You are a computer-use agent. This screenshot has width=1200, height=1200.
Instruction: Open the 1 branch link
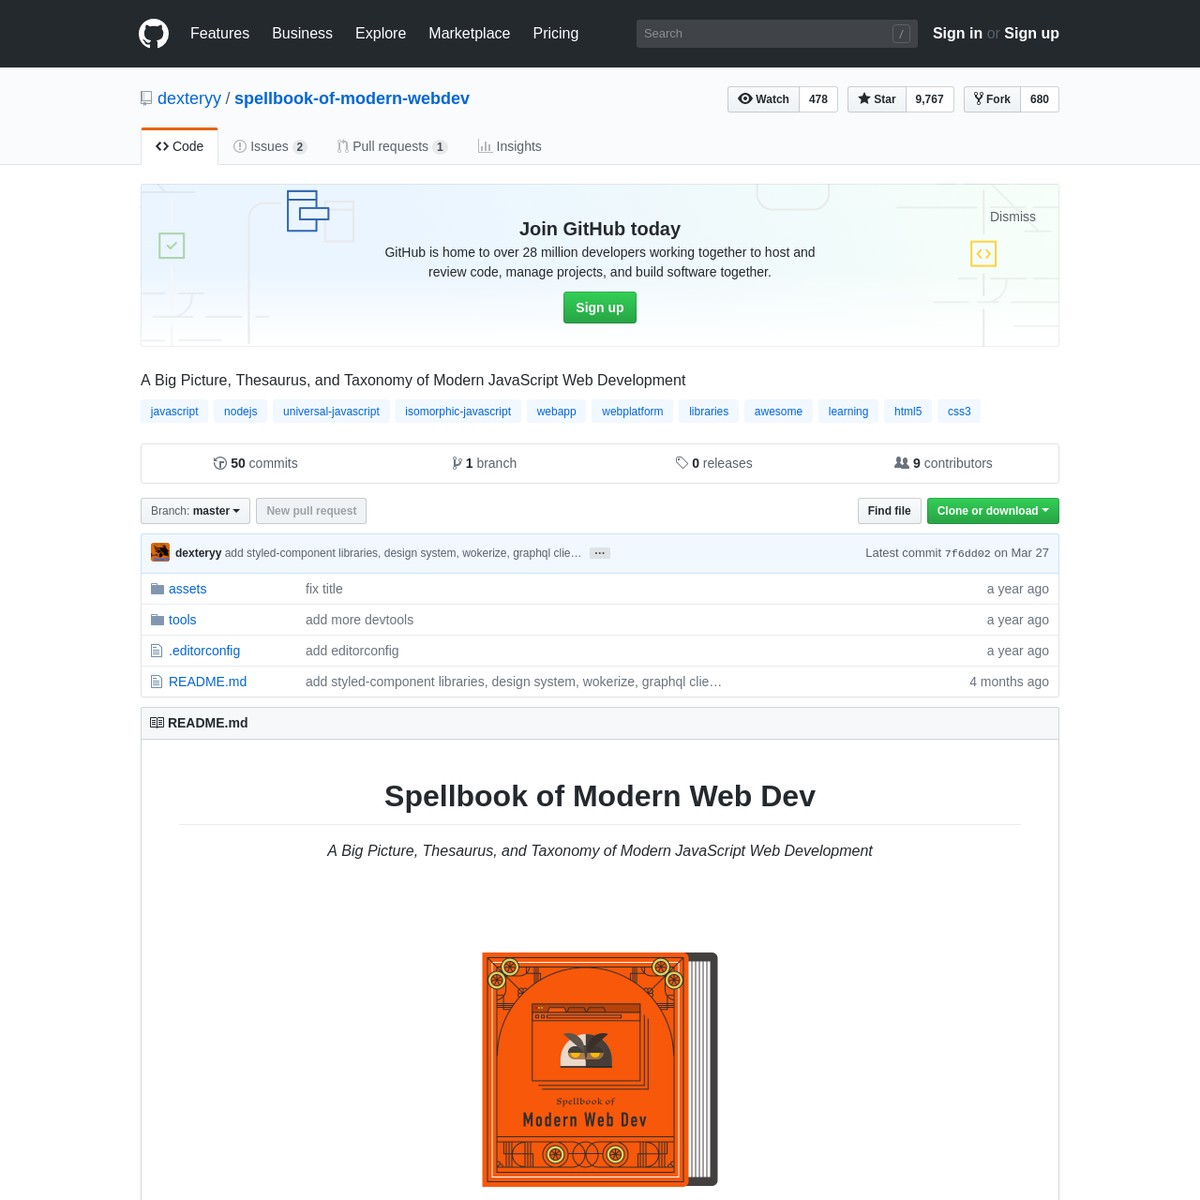[x=484, y=463]
